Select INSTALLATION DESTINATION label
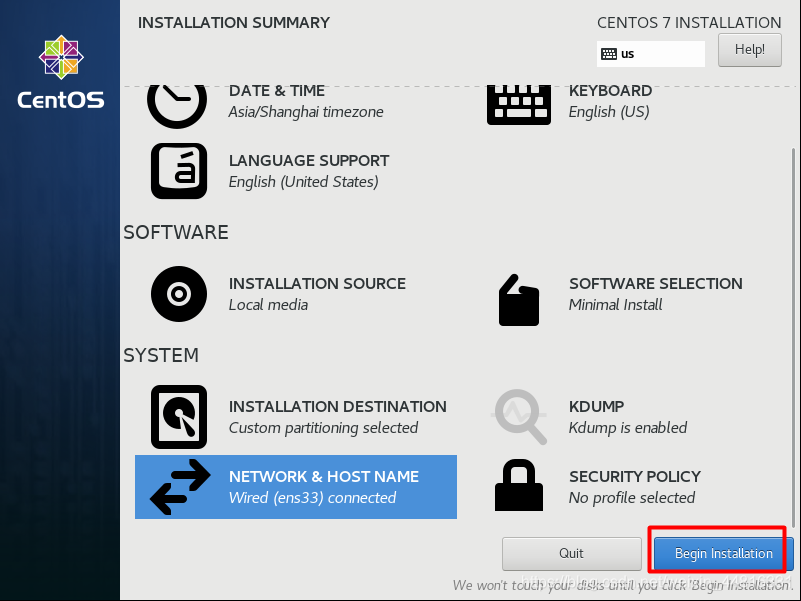The height and width of the screenshot is (601, 801). point(338,406)
